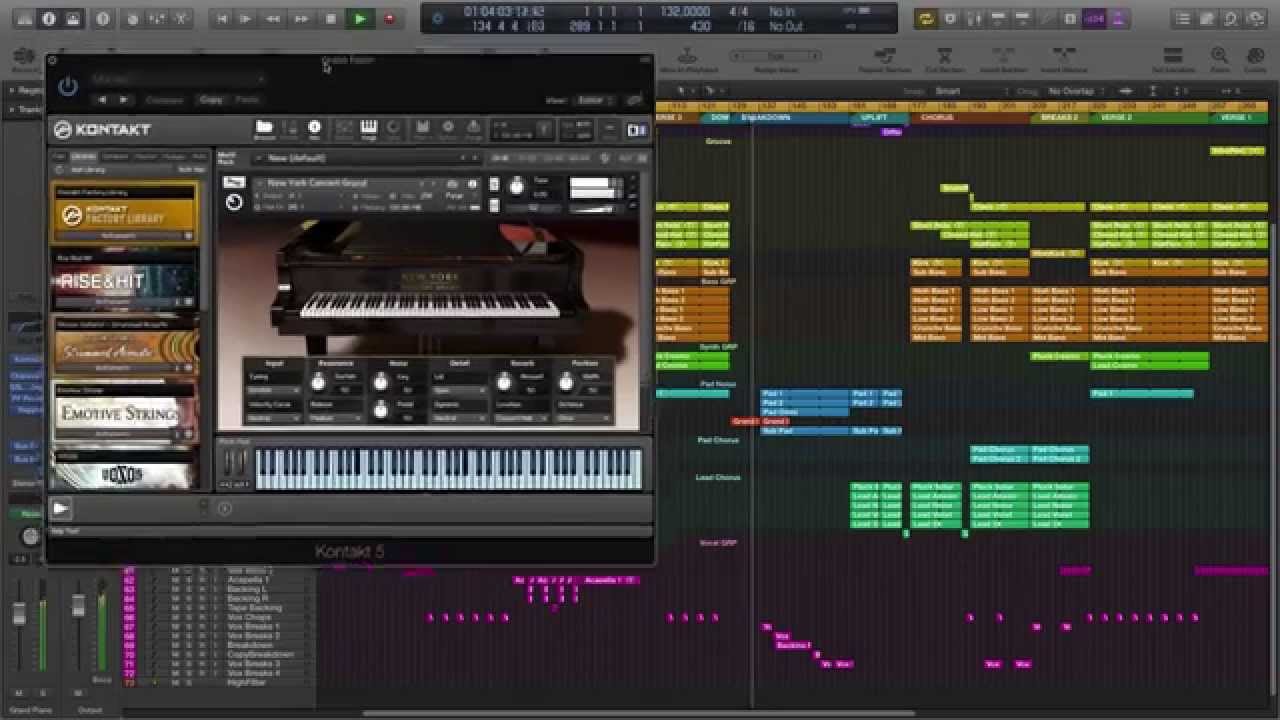Toggle Kontakt minimized view icon at right
Screen dimensions: 1280x720
coord(609,129)
